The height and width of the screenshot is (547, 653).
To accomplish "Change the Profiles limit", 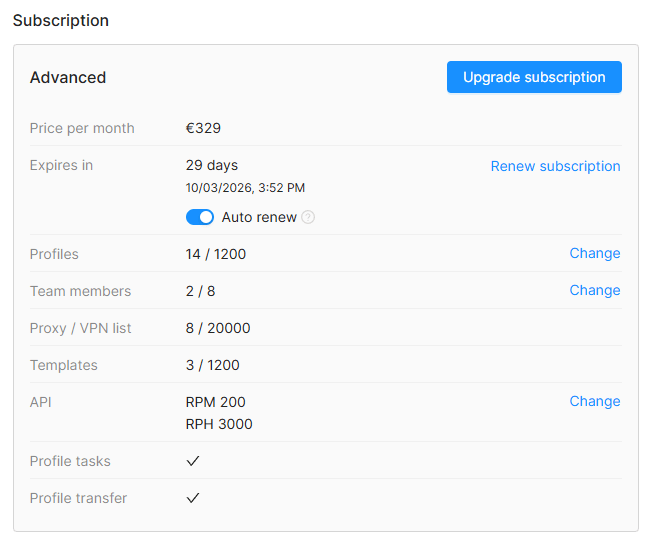I will pos(595,253).
